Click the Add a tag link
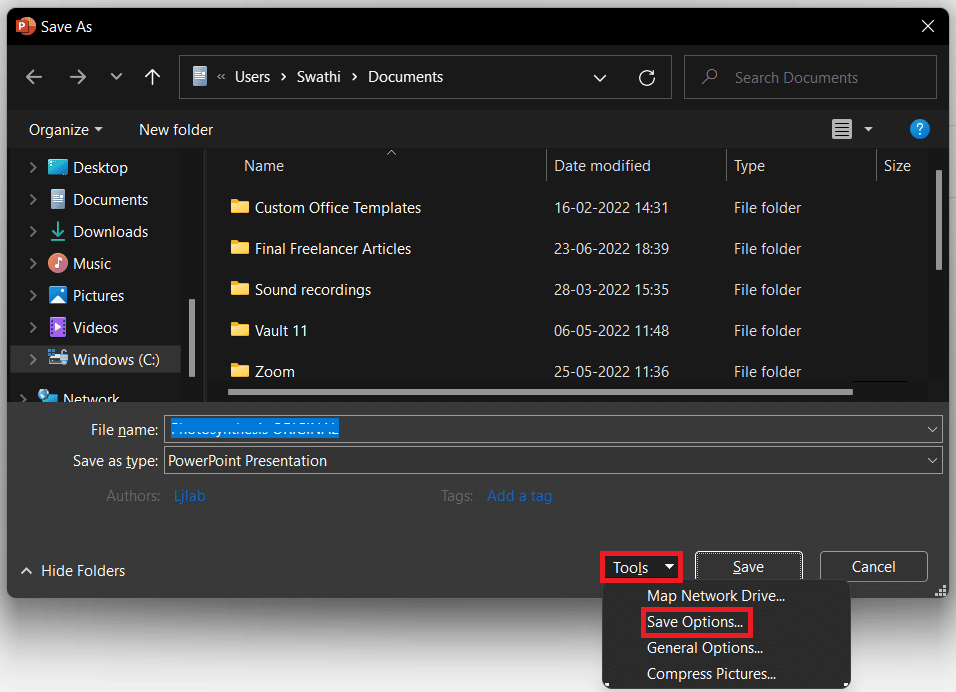The height and width of the screenshot is (692, 956). (519, 495)
